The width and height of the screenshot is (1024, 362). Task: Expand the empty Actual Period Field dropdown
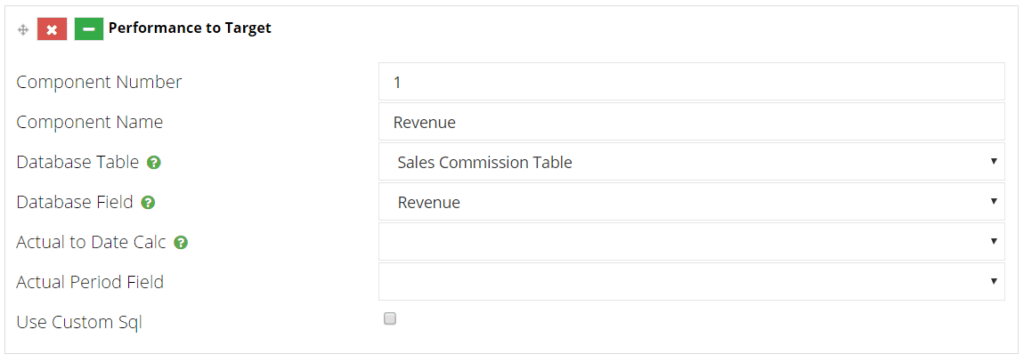tap(692, 282)
